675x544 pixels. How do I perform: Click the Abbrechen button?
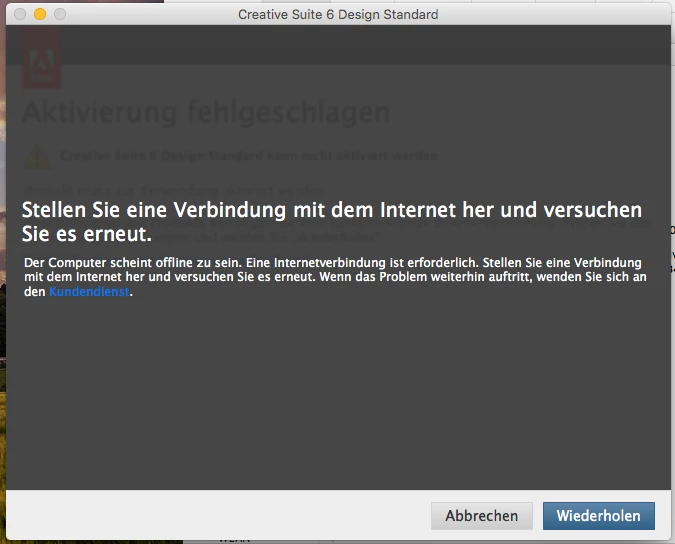click(x=482, y=516)
